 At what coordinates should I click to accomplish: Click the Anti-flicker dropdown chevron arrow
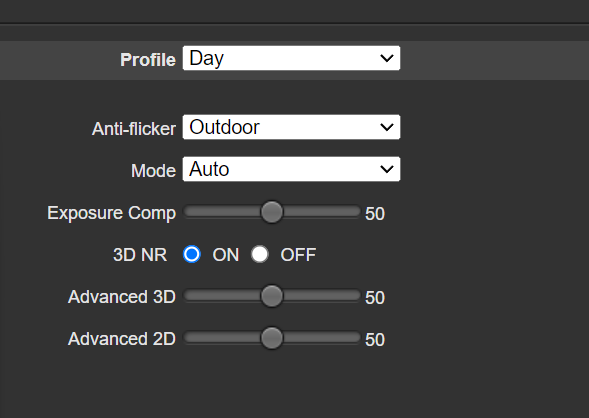coord(387,127)
